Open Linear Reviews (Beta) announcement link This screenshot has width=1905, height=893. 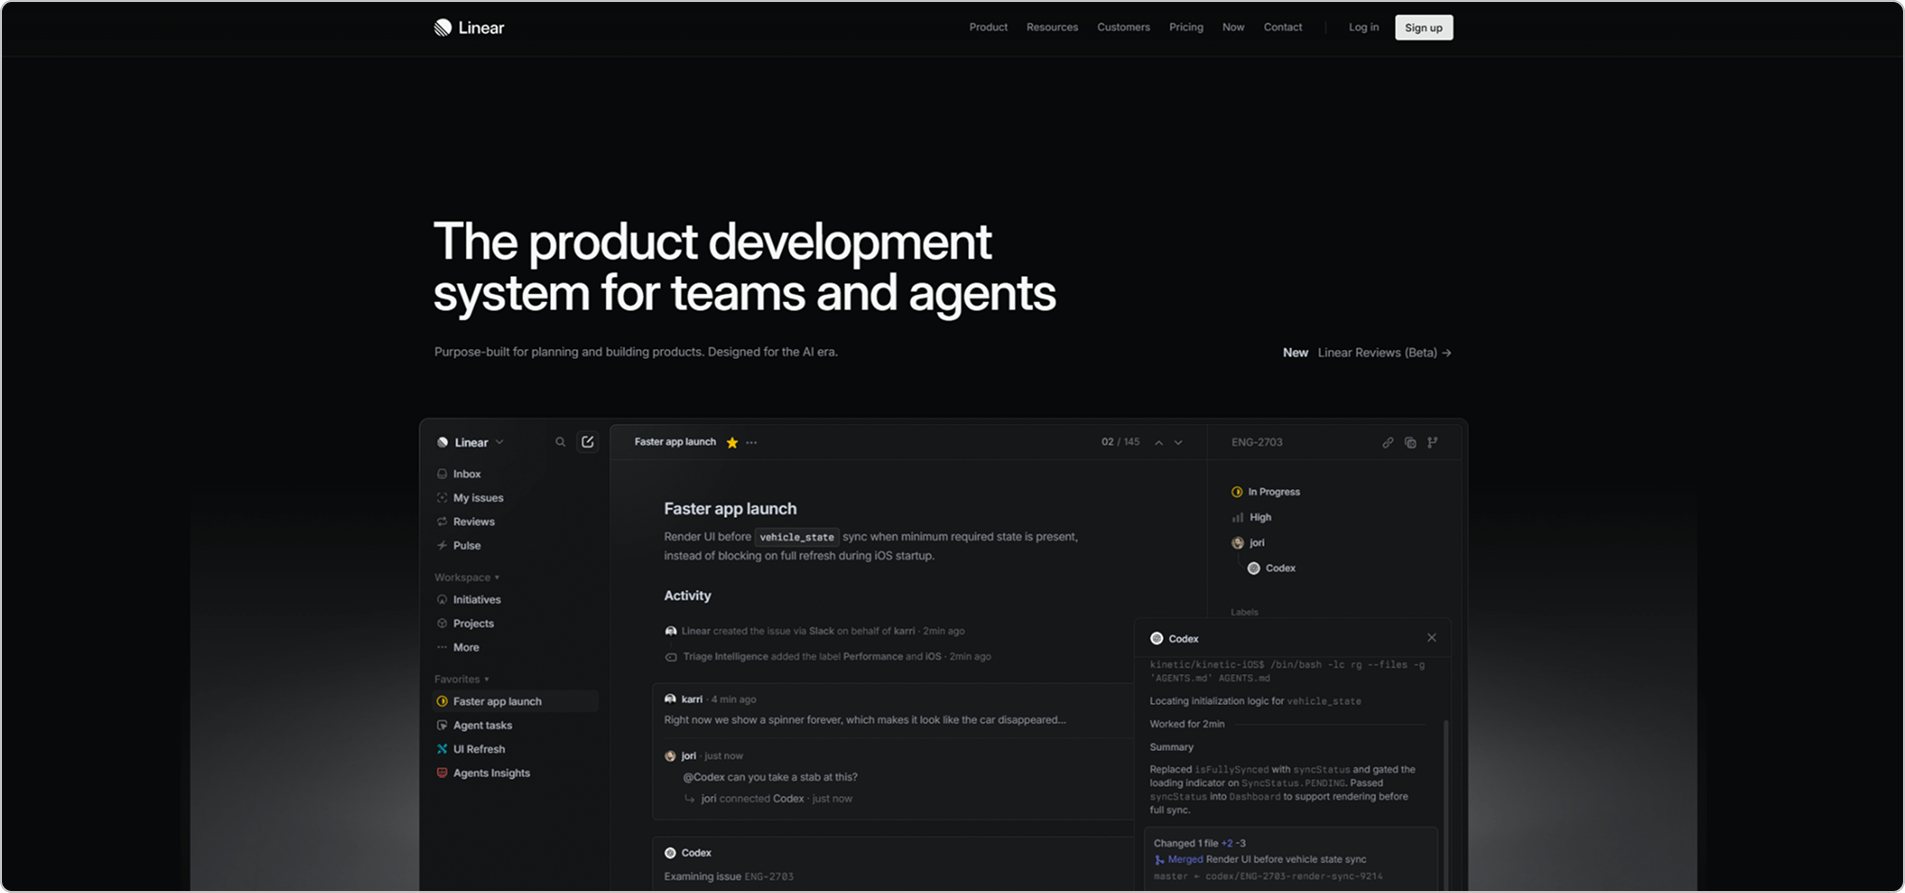[x=1384, y=353]
